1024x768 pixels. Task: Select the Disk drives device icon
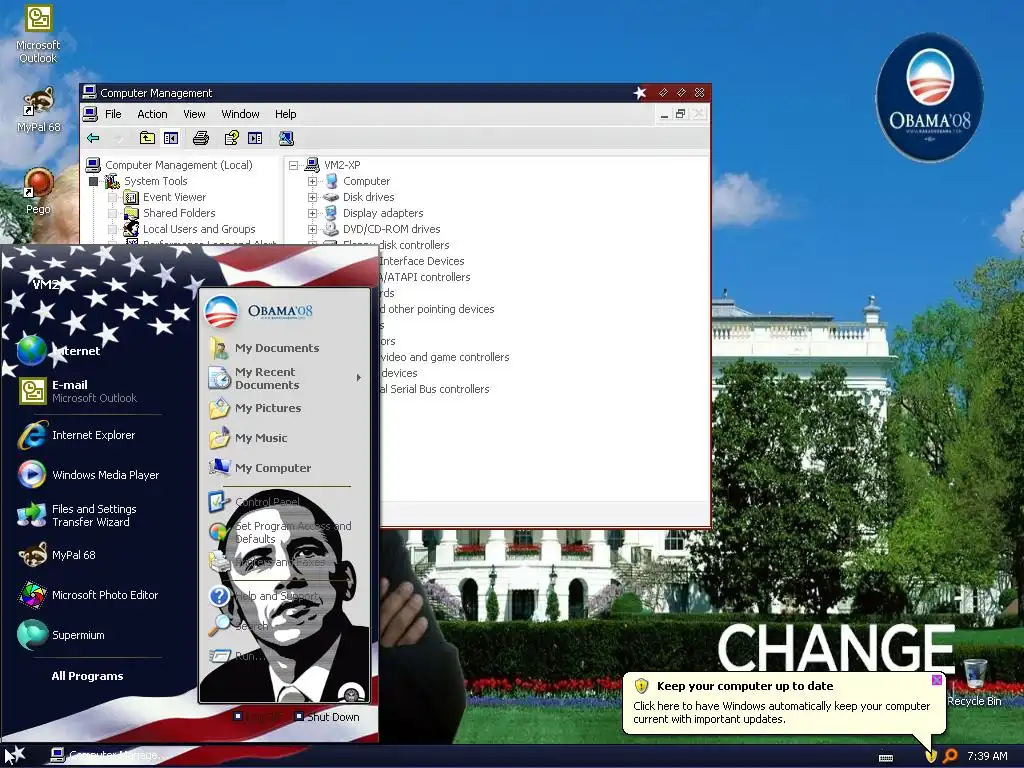[x=331, y=197]
